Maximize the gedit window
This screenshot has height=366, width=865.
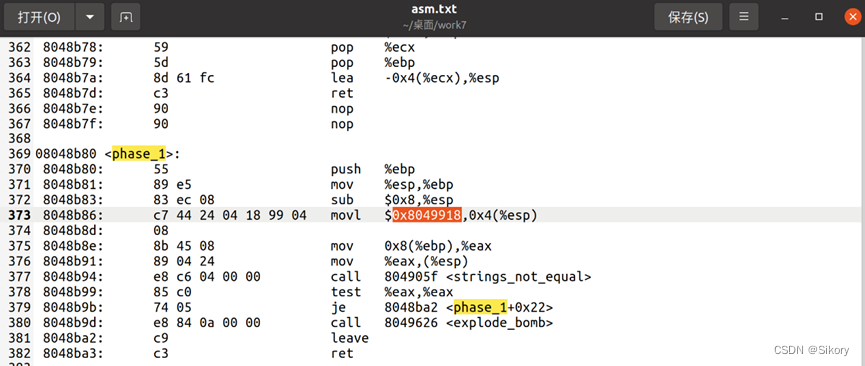coord(819,17)
